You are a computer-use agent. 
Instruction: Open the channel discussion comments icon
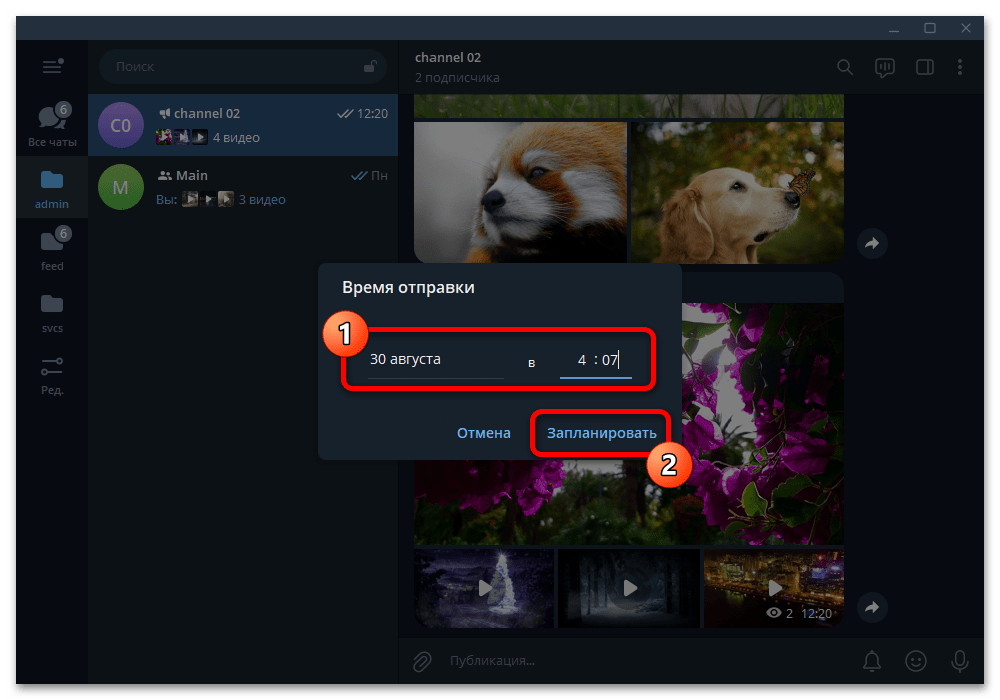click(885, 68)
